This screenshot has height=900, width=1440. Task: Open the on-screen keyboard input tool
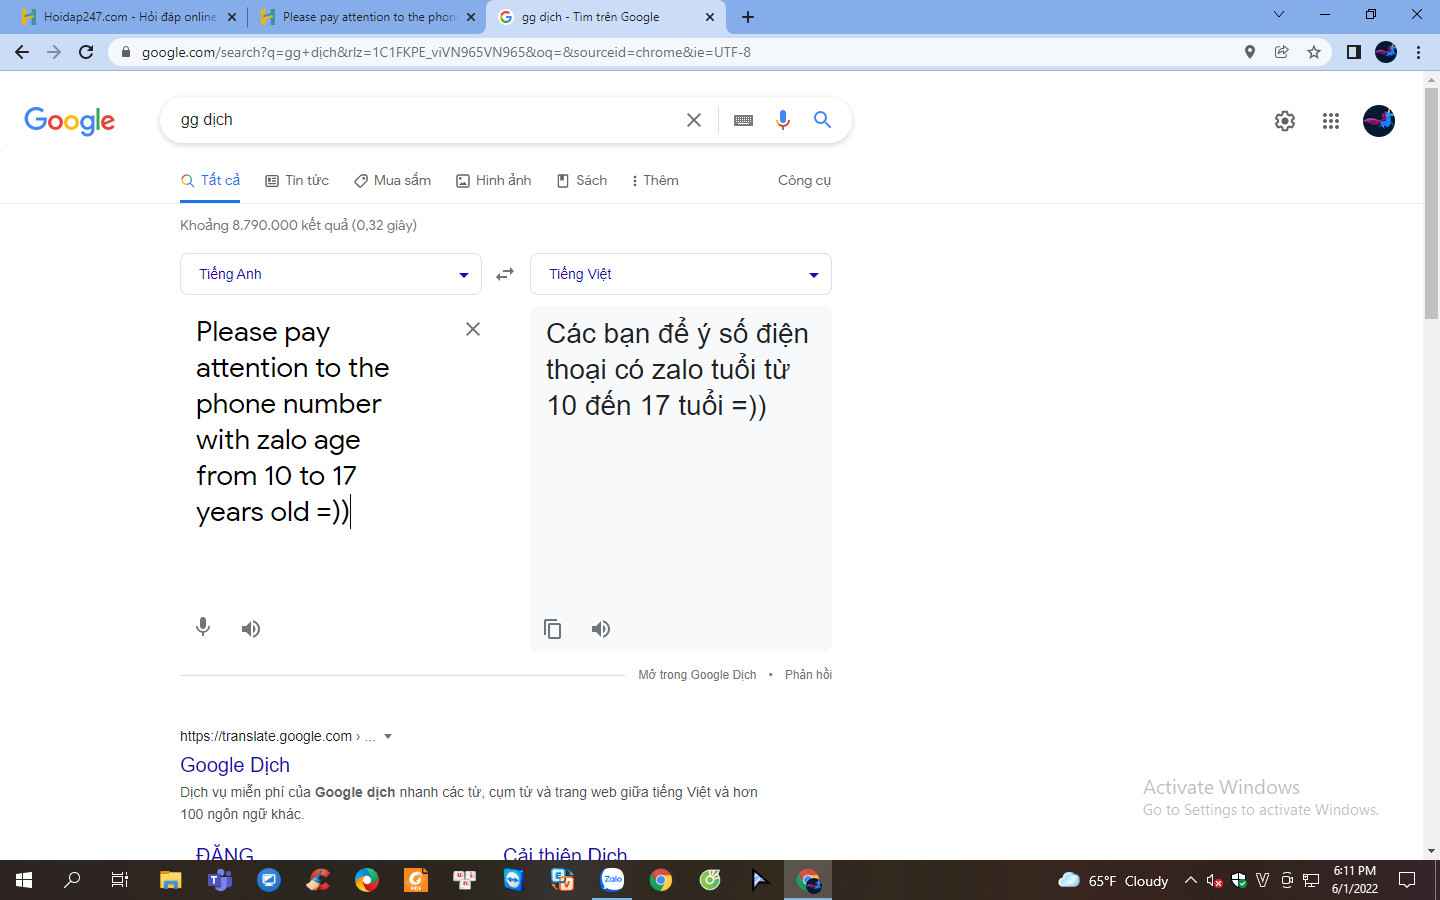[743, 120]
